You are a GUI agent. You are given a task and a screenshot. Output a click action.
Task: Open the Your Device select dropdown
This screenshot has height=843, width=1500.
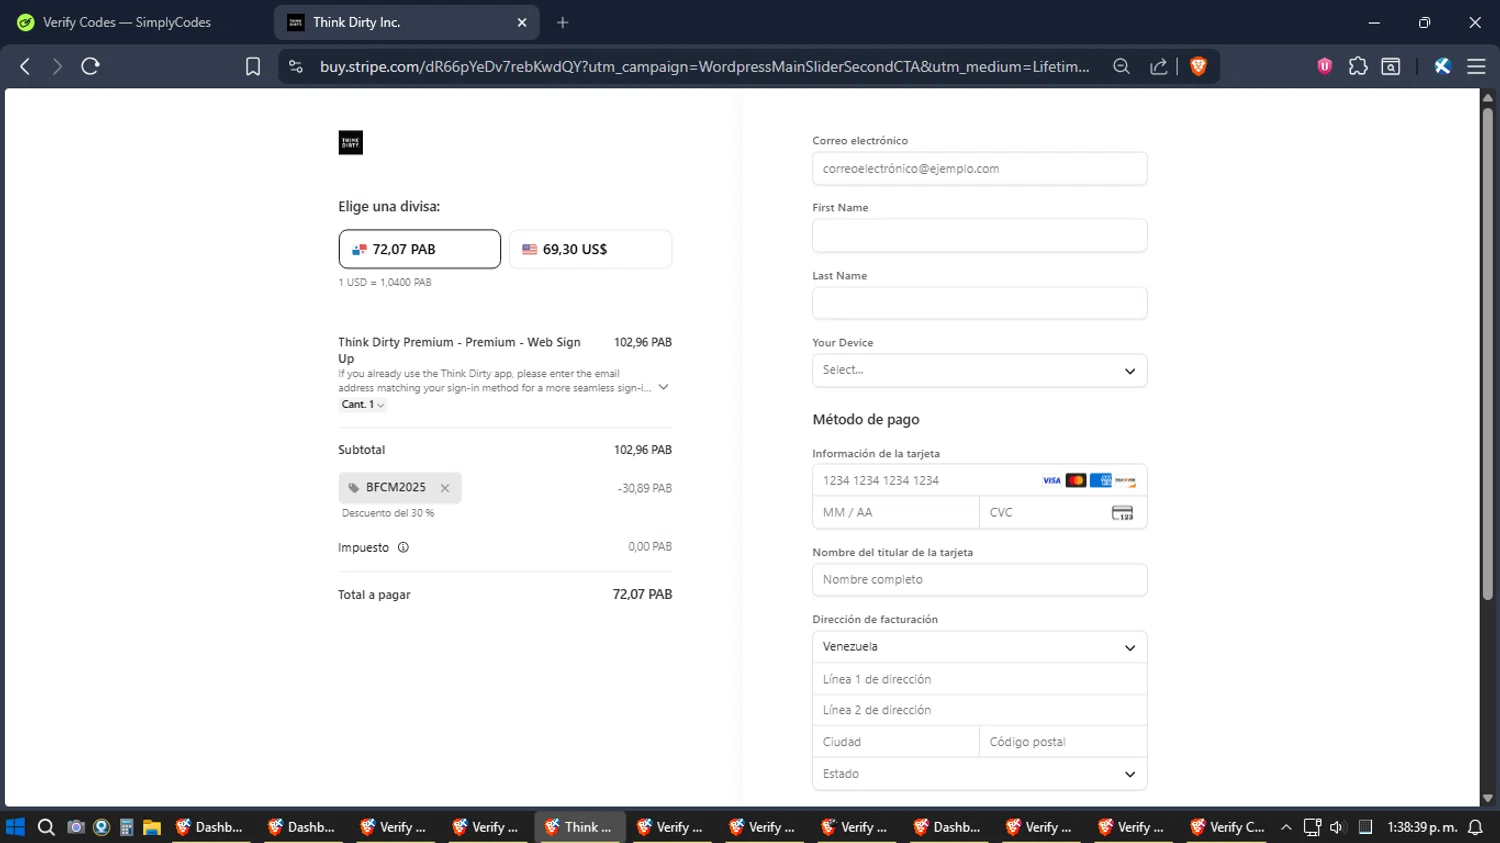(x=979, y=370)
